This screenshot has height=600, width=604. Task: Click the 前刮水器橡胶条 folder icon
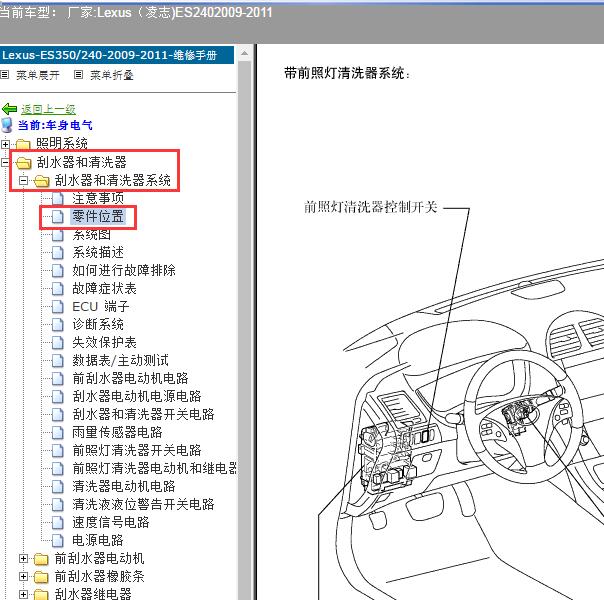coord(41,577)
